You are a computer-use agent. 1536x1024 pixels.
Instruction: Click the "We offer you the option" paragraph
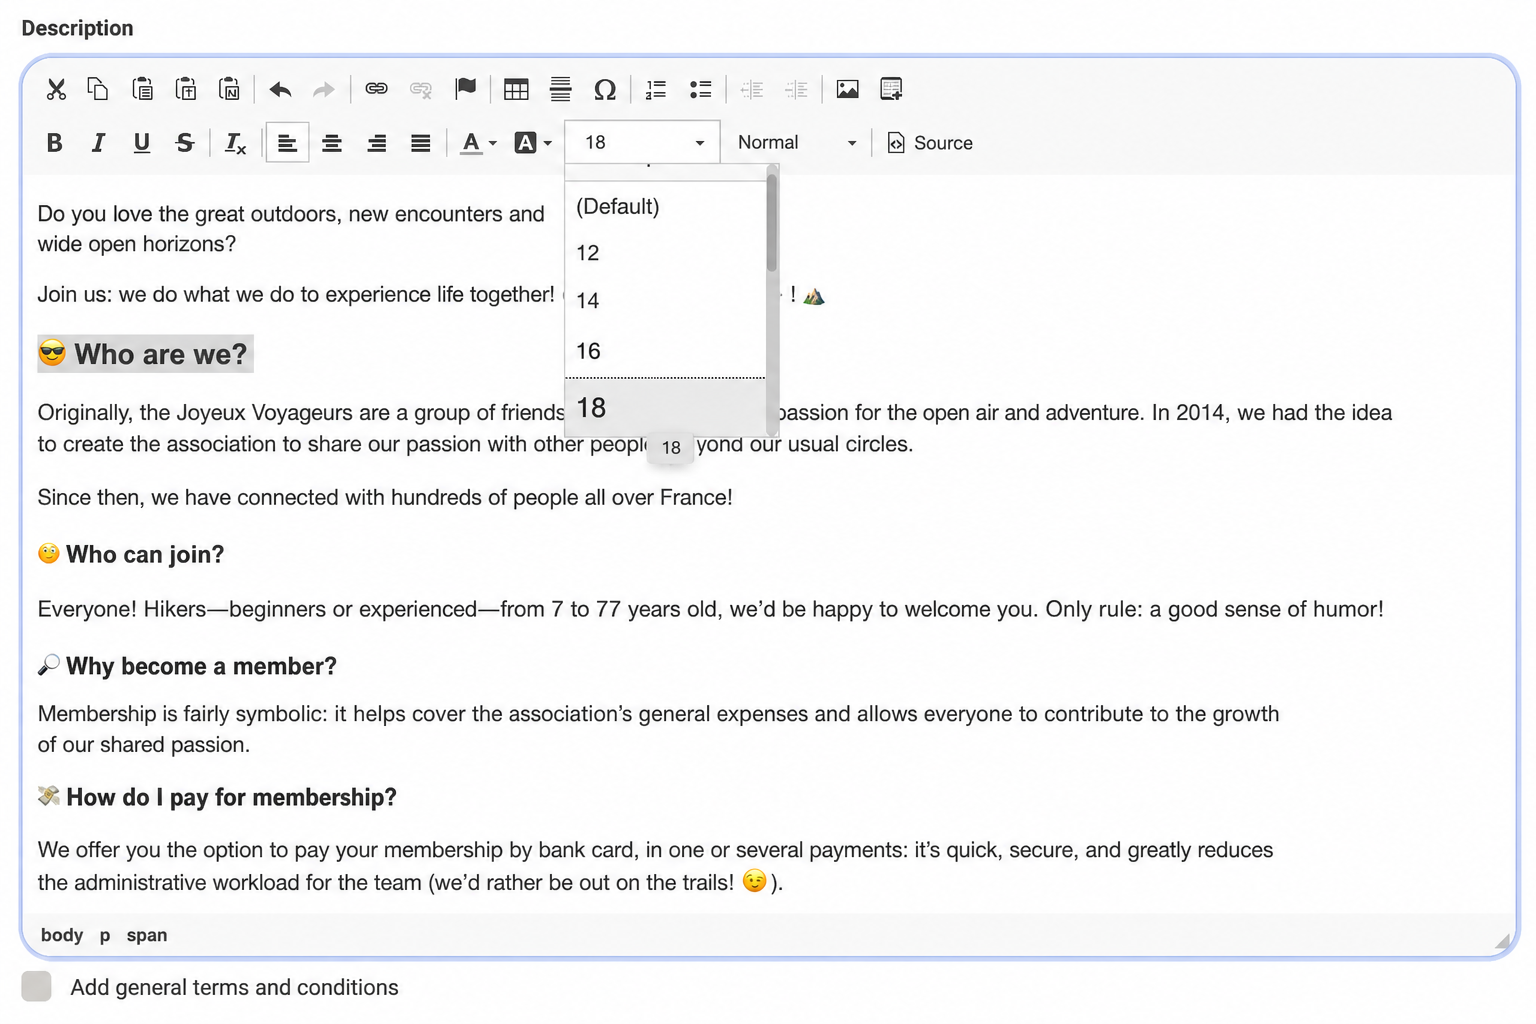point(656,866)
